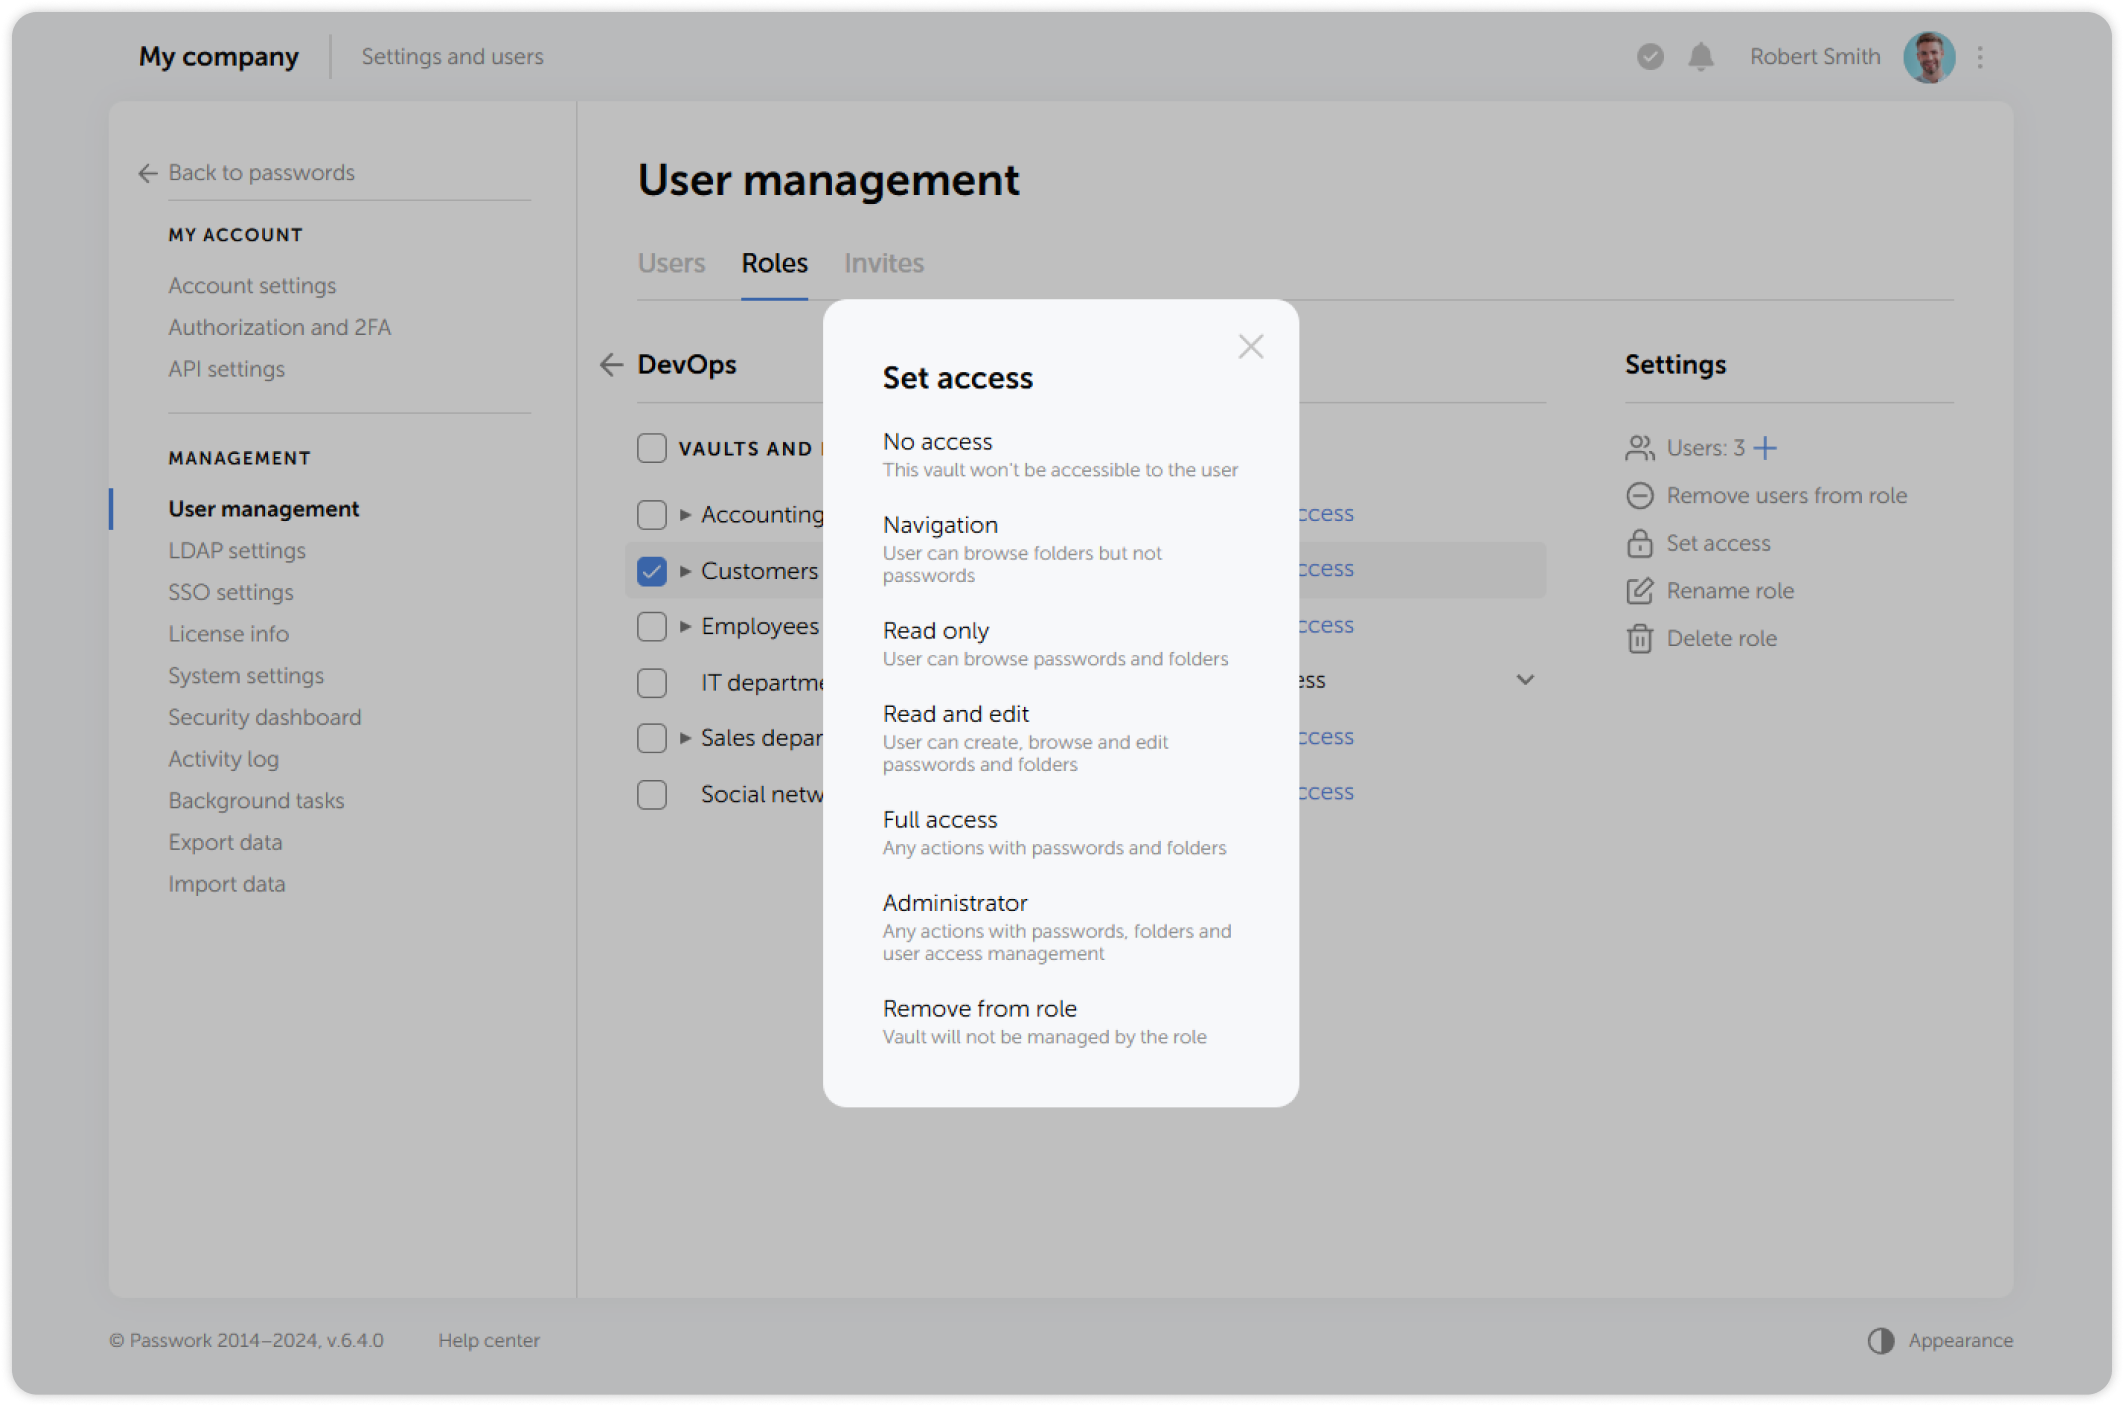Click the pencil icon for Rename role
The image size is (2124, 1407).
click(1639, 591)
